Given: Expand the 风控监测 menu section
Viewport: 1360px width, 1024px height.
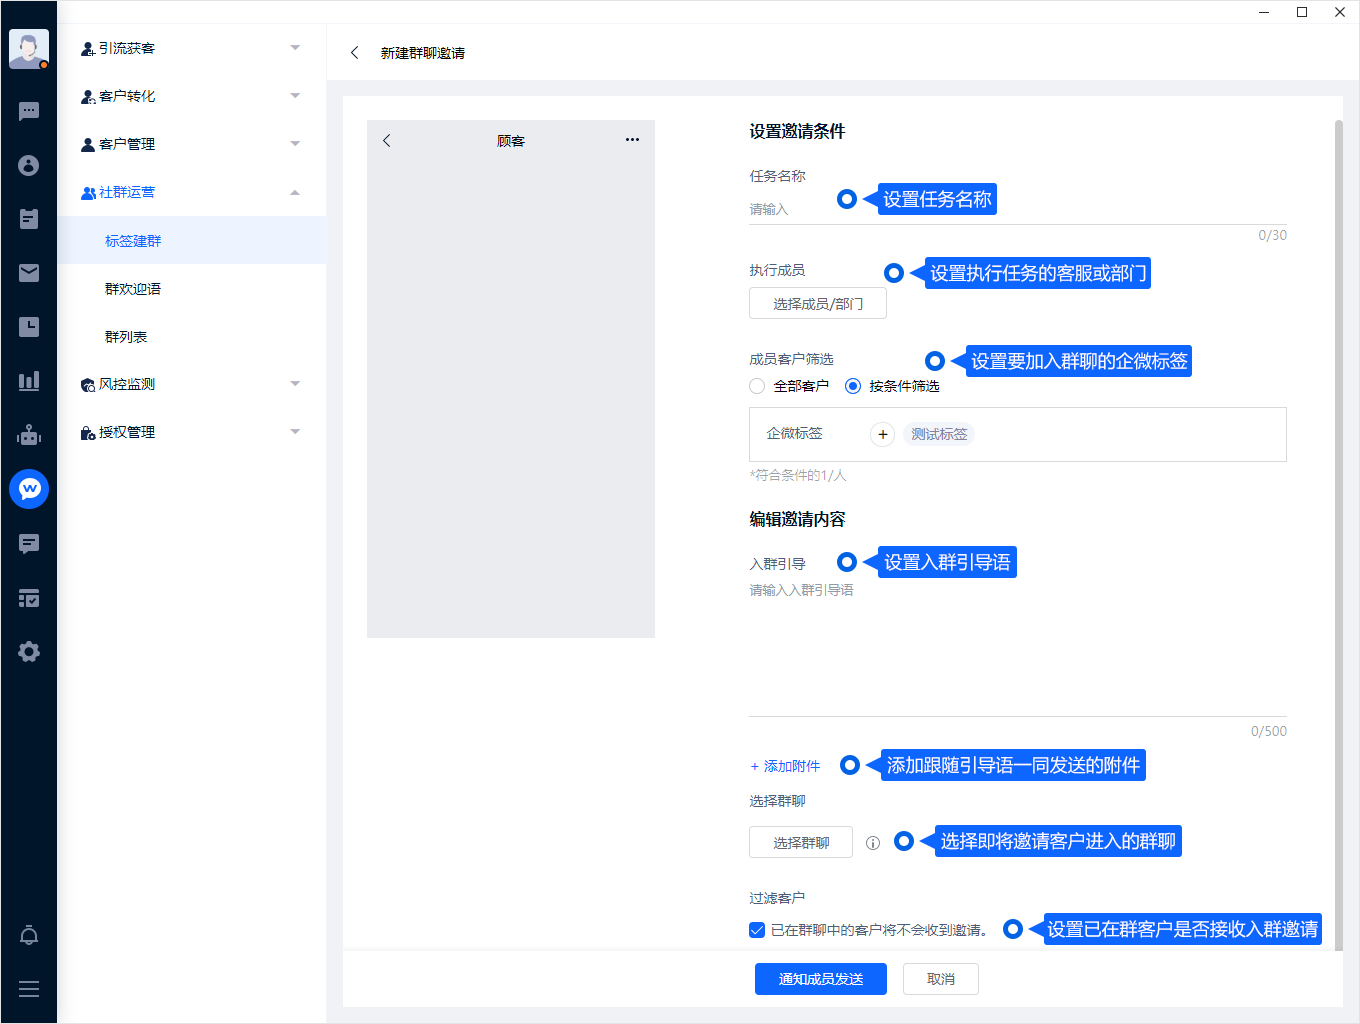Looking at the screenshot, I should pyautogui.click(x=192, y=384).
